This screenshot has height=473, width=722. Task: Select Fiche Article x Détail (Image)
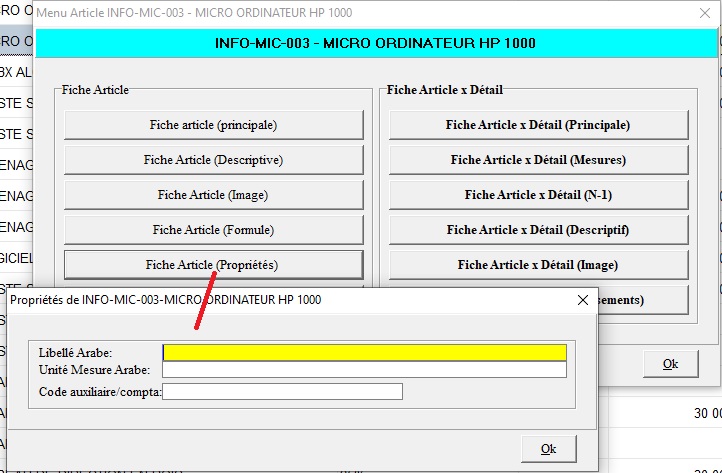(x=538, y=265)
